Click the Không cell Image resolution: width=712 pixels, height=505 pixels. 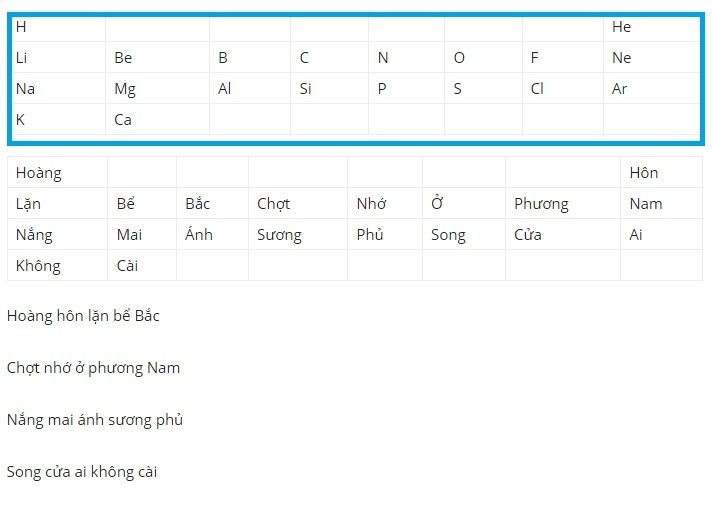(57, 265)
